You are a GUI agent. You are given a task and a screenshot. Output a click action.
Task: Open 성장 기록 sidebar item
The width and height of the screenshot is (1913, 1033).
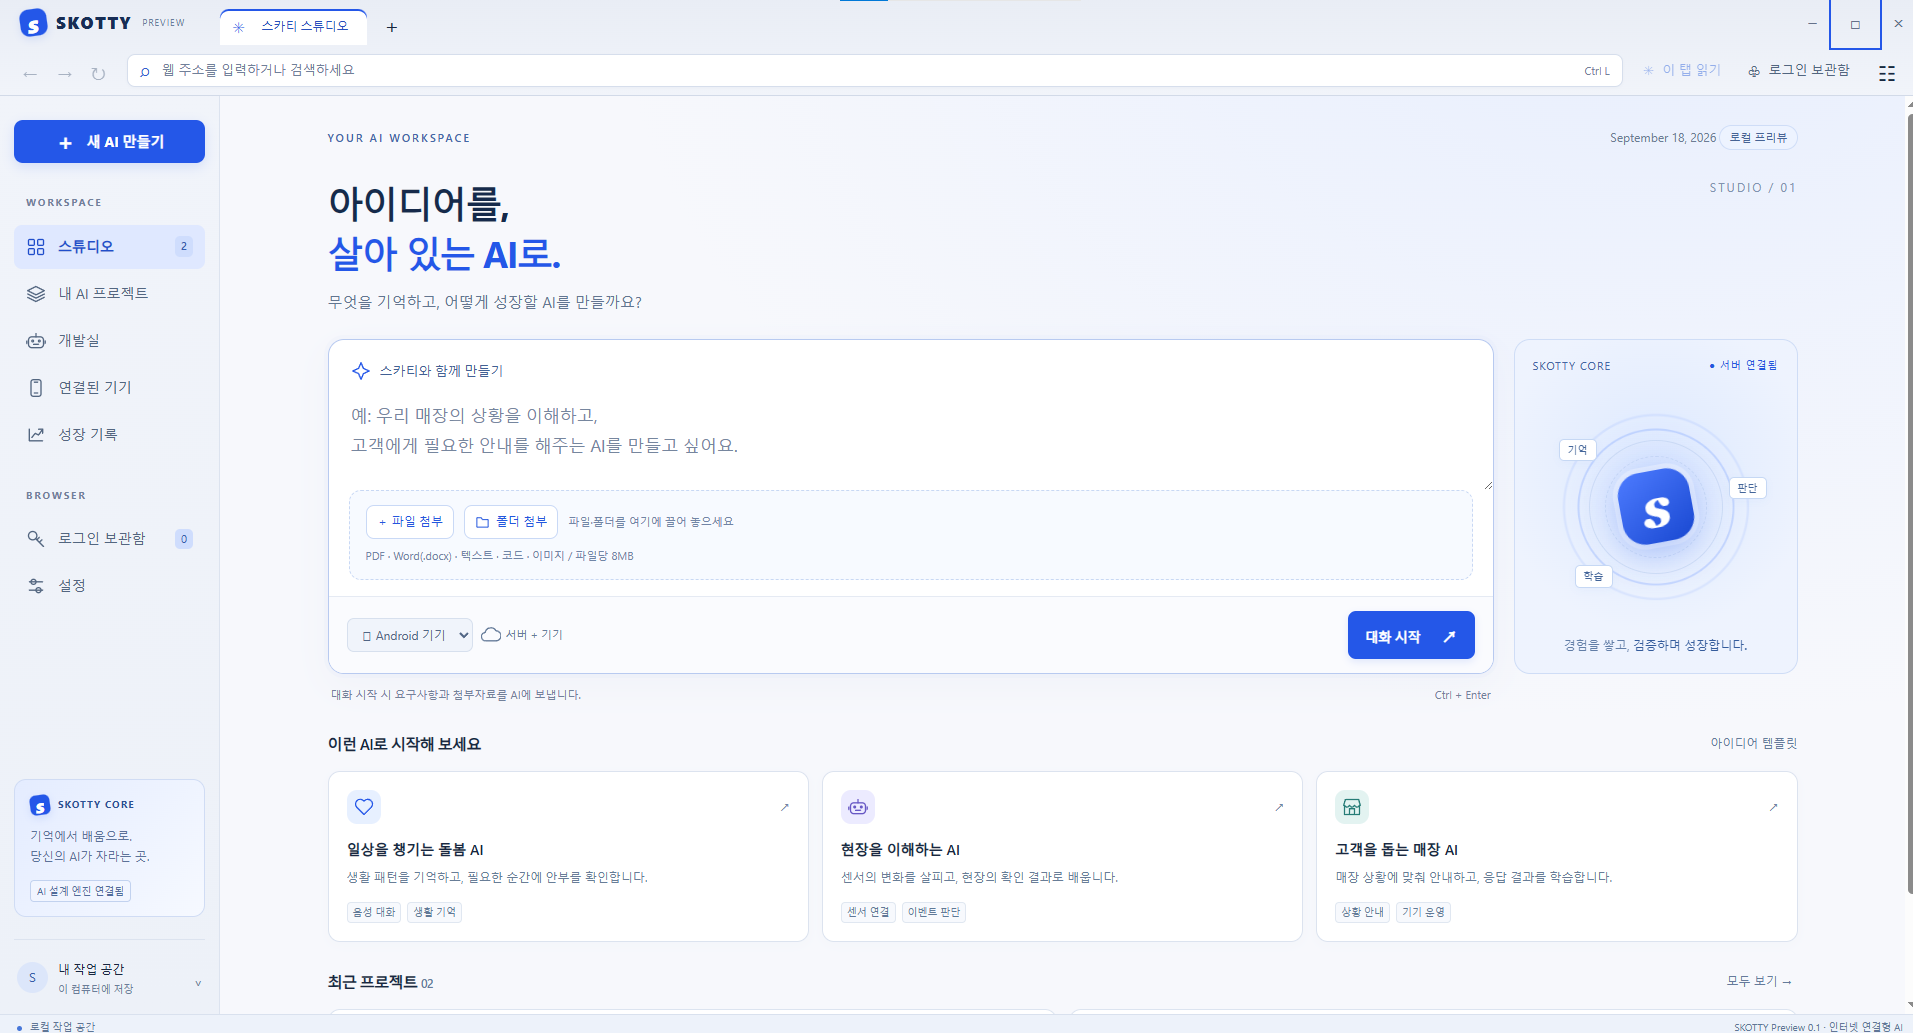tap(109, 435)
